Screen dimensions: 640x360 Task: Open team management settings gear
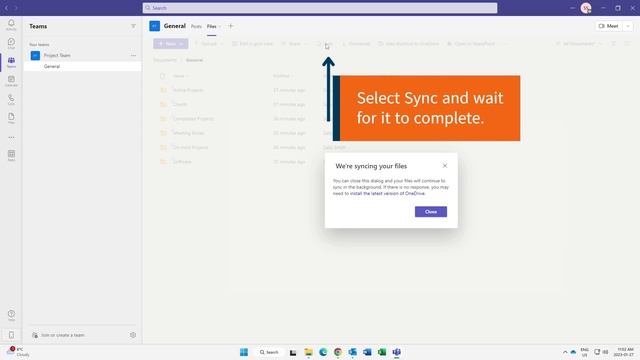pyautogui.click(x=133, y=335)
